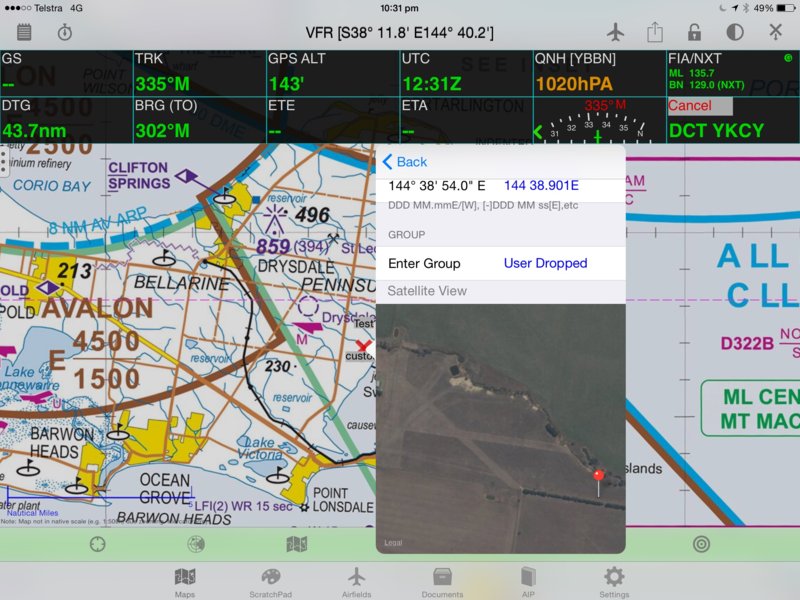Screen dimensions: 800x600
Task: Tap the red pin in satellite view
Action: pos(598,477)
